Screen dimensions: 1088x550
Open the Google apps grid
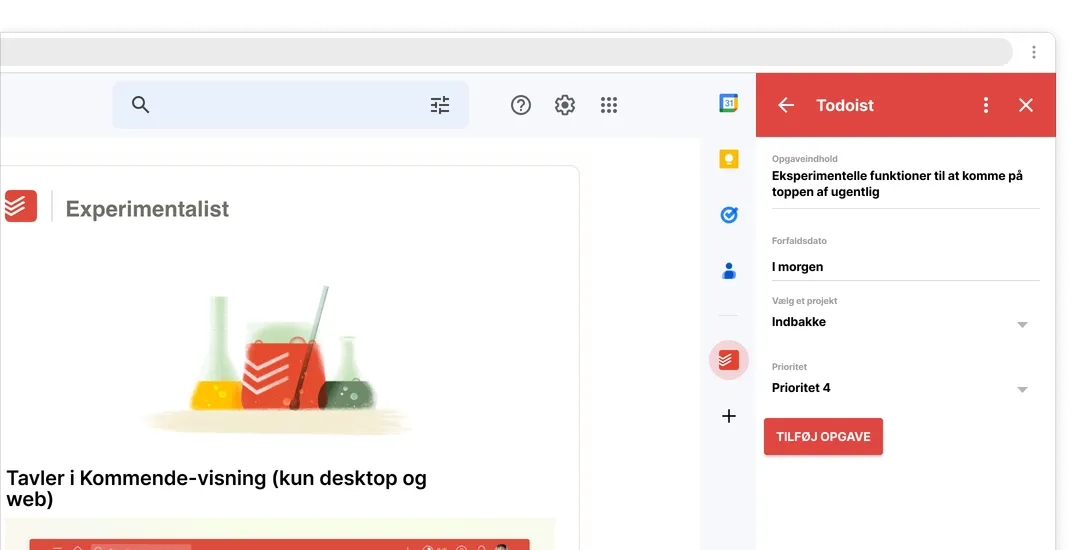[x=609, y=105]
